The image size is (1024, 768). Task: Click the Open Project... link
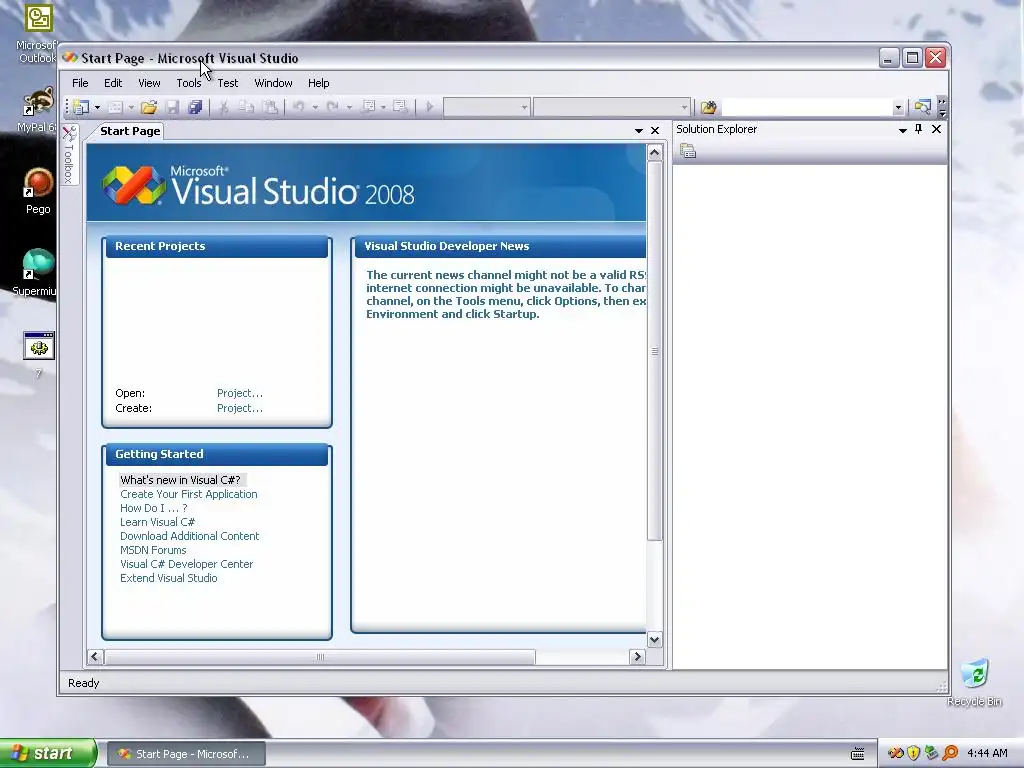[x=240, y=393]
